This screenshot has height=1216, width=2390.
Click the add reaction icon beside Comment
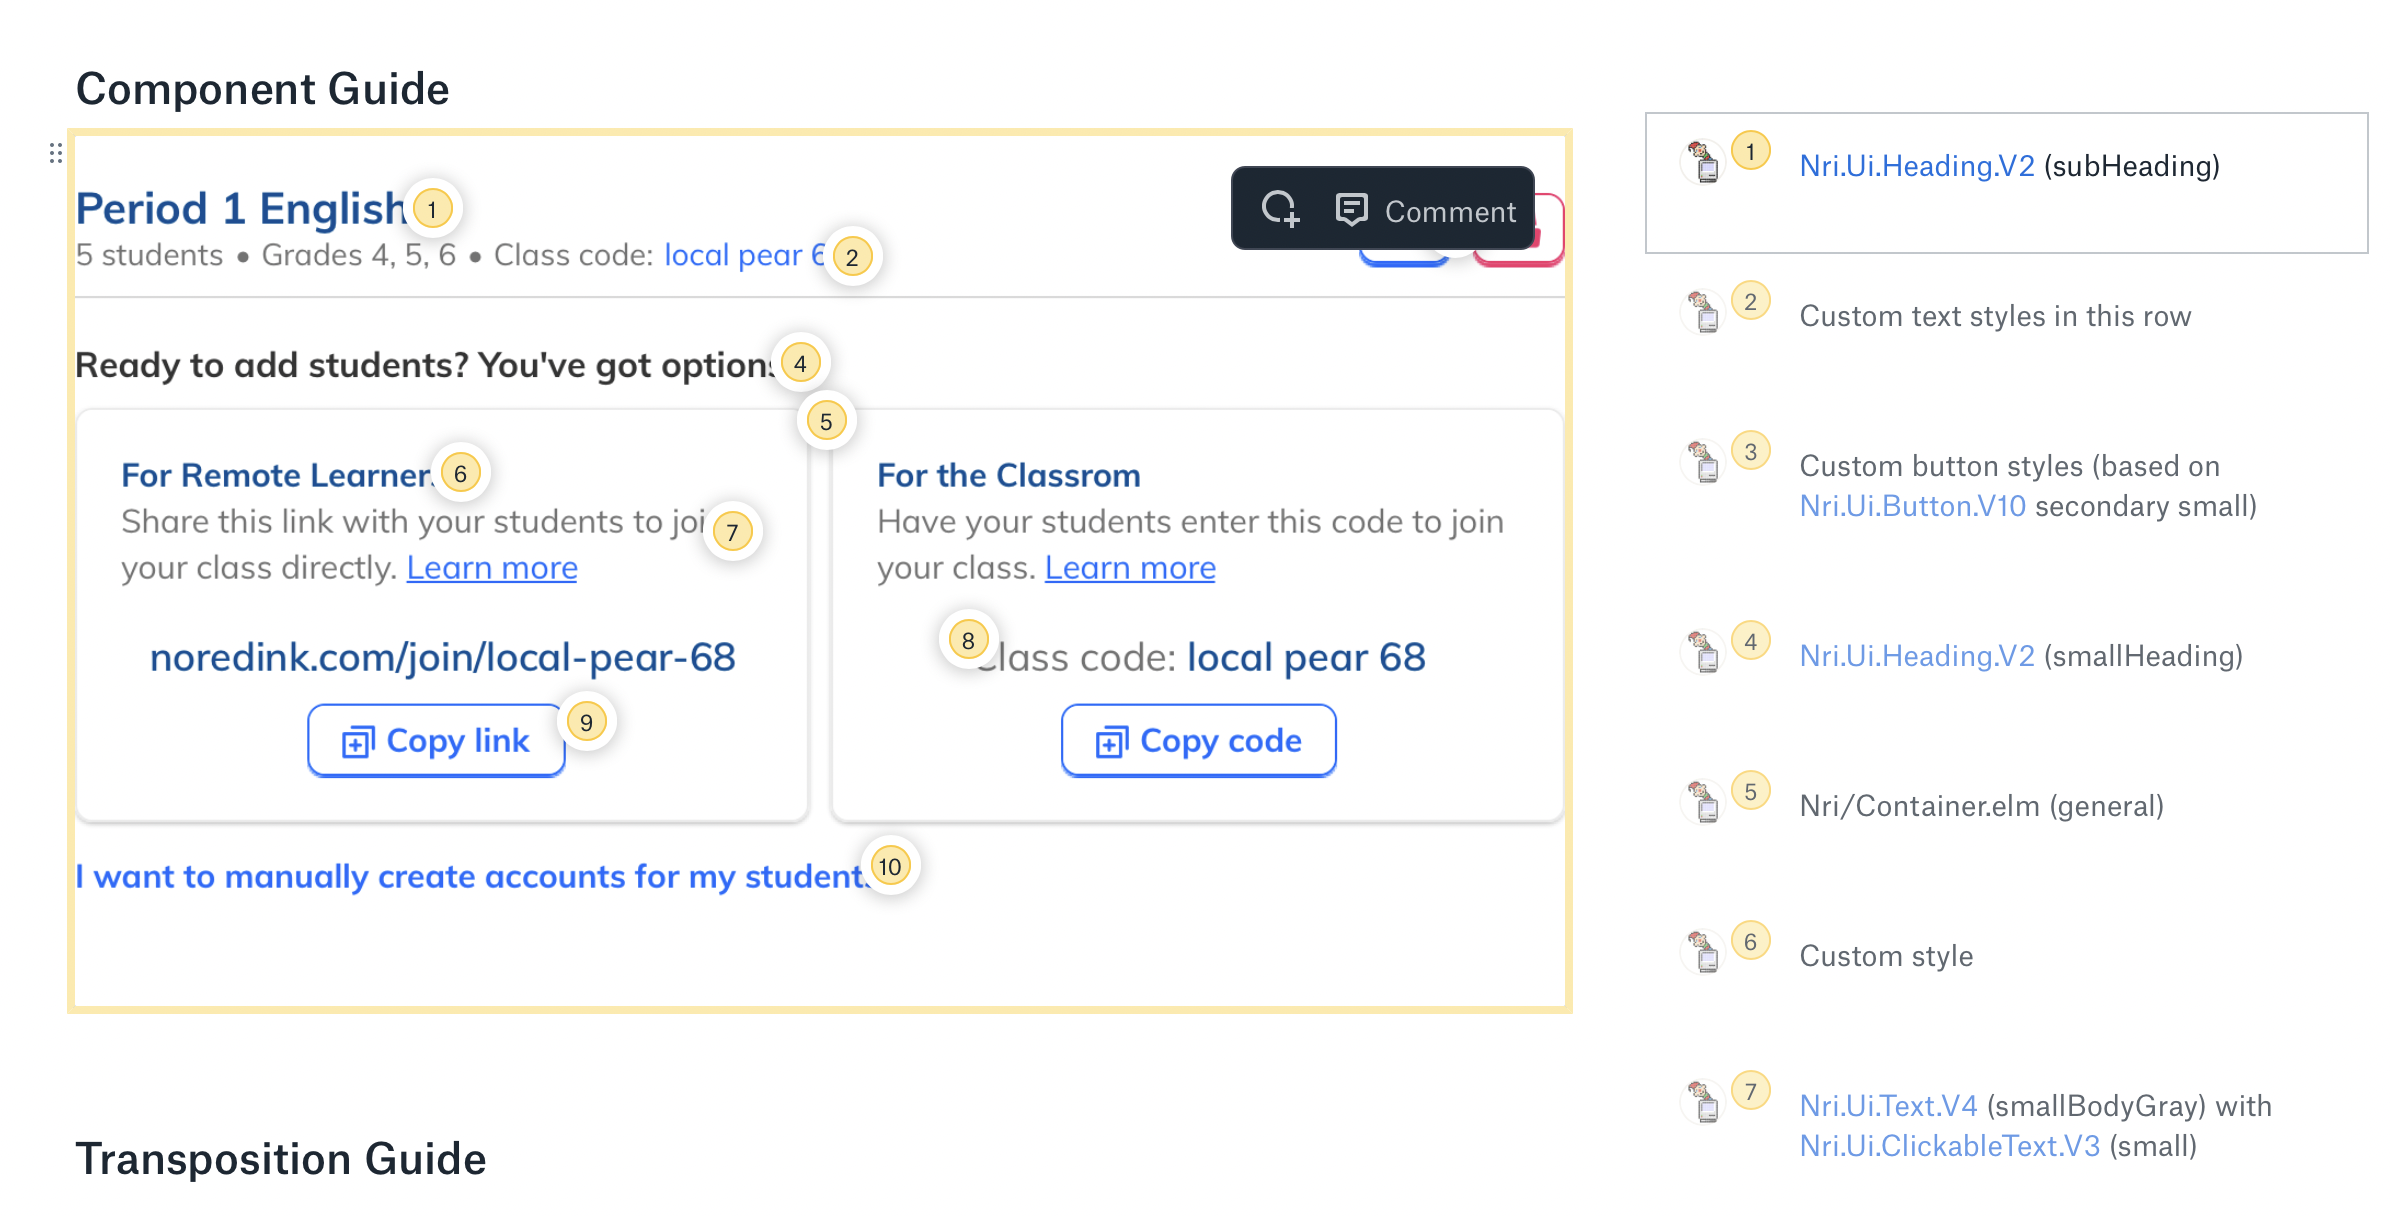click(1280, 209)
